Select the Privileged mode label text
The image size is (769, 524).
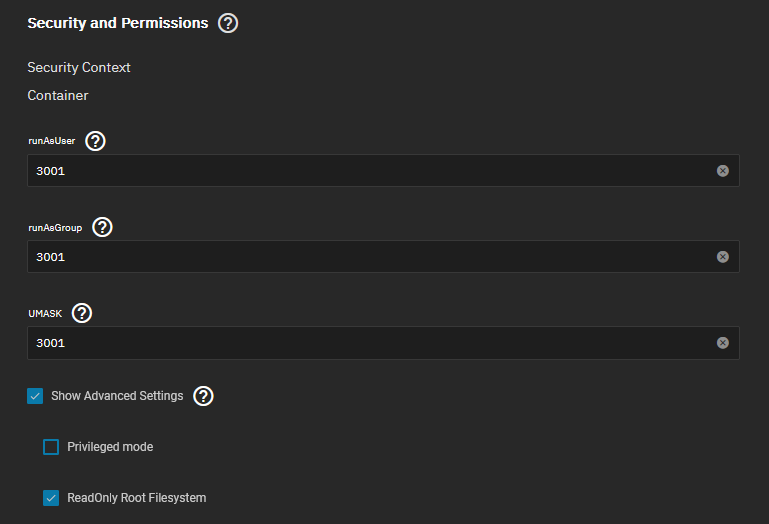[x=110, y=447]
